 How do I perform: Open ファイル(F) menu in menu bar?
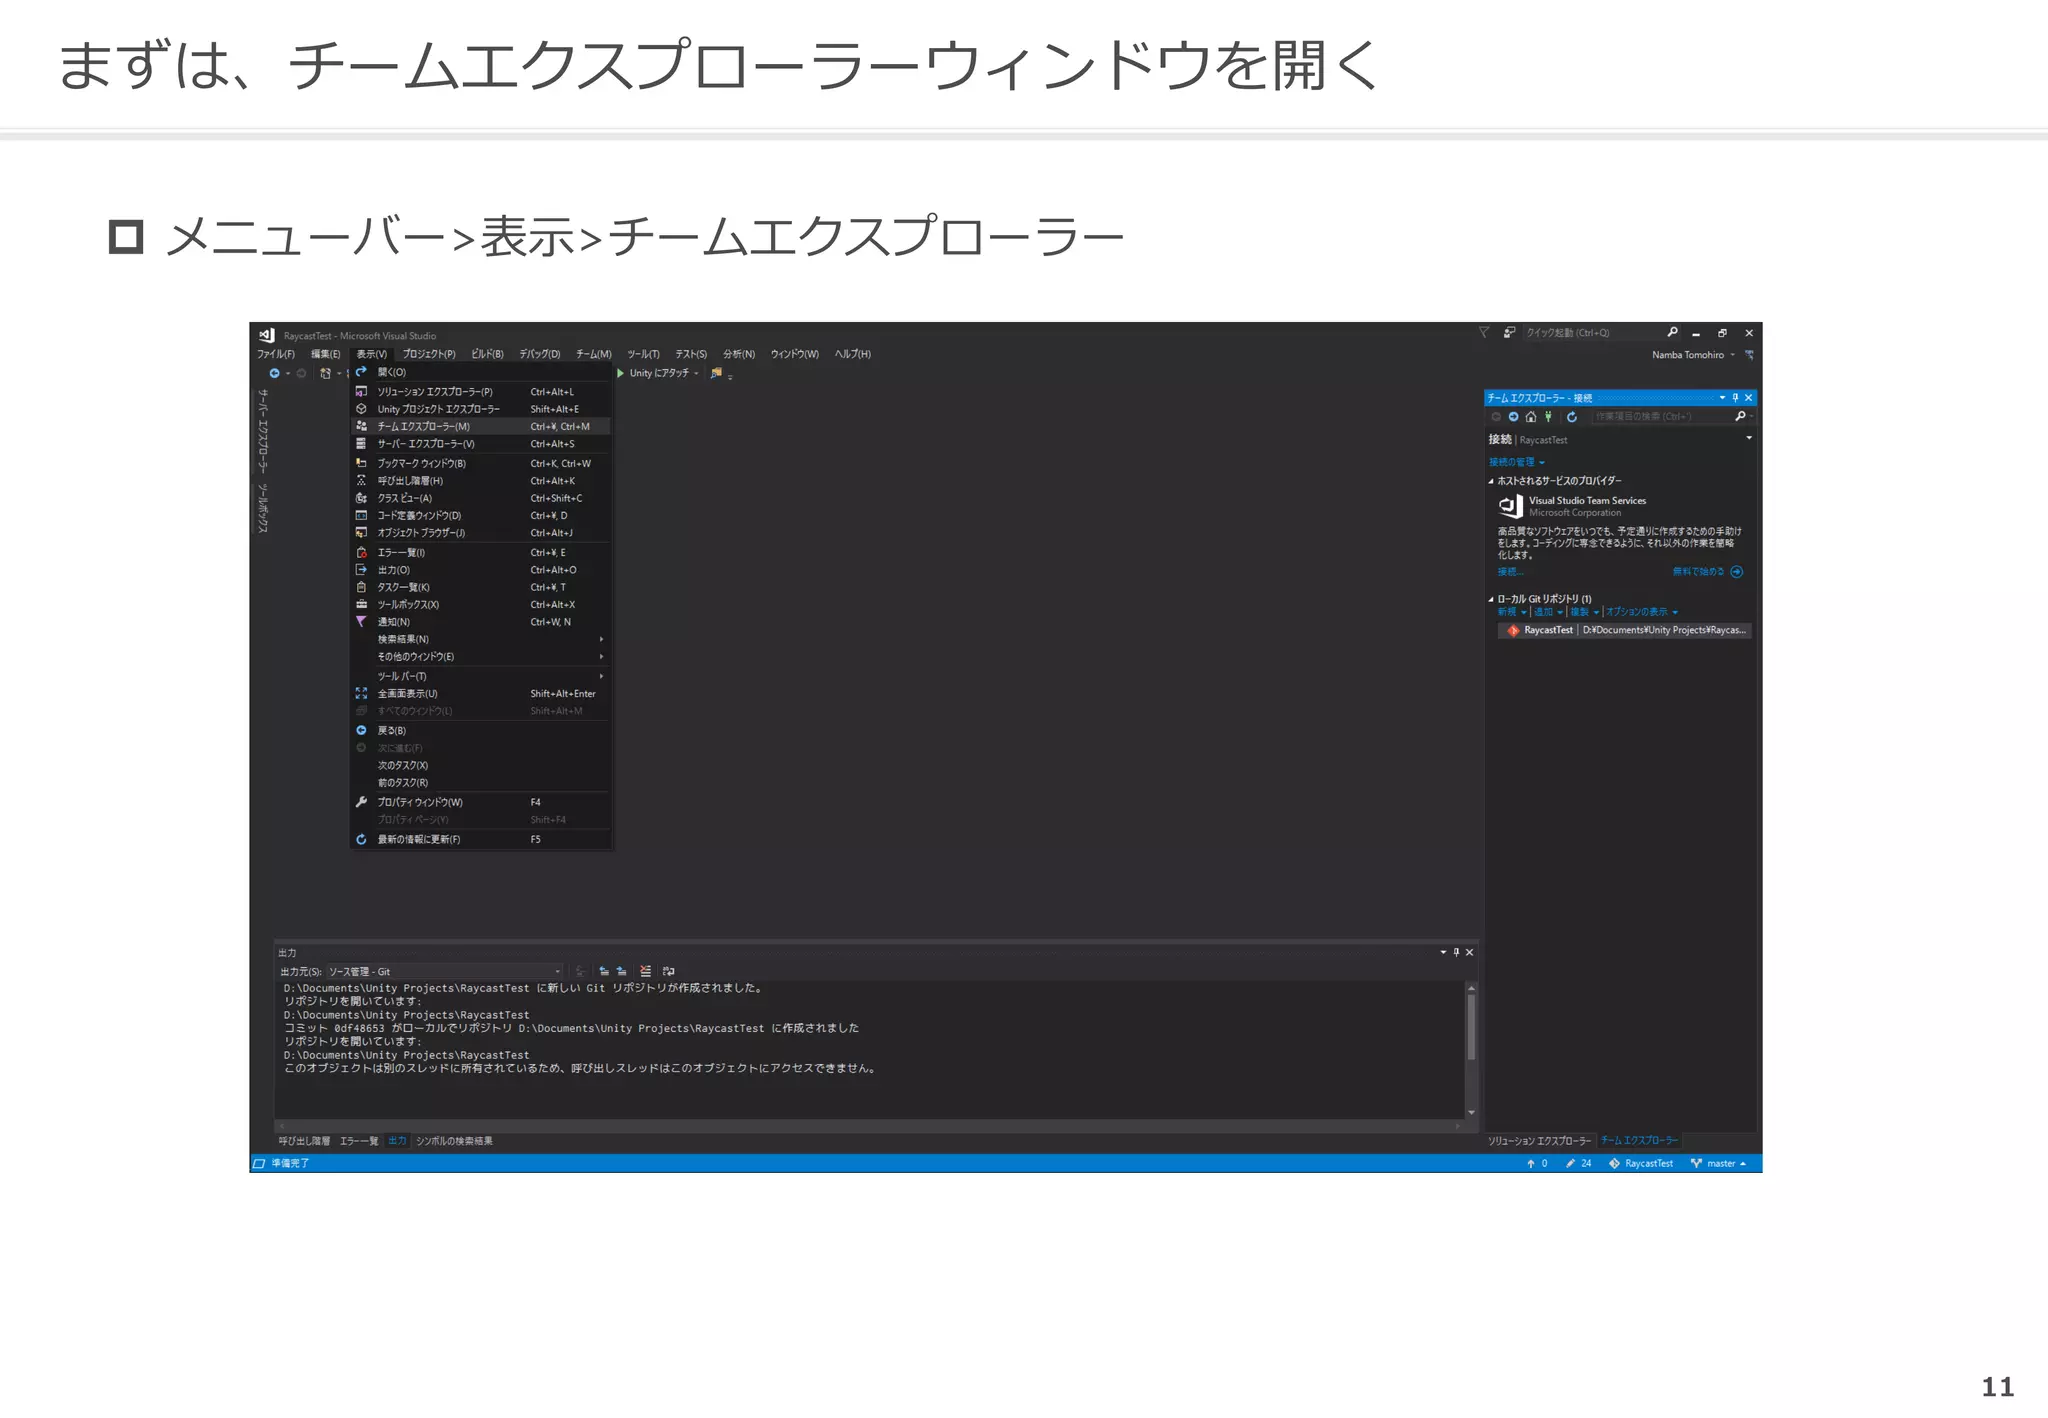276,354
